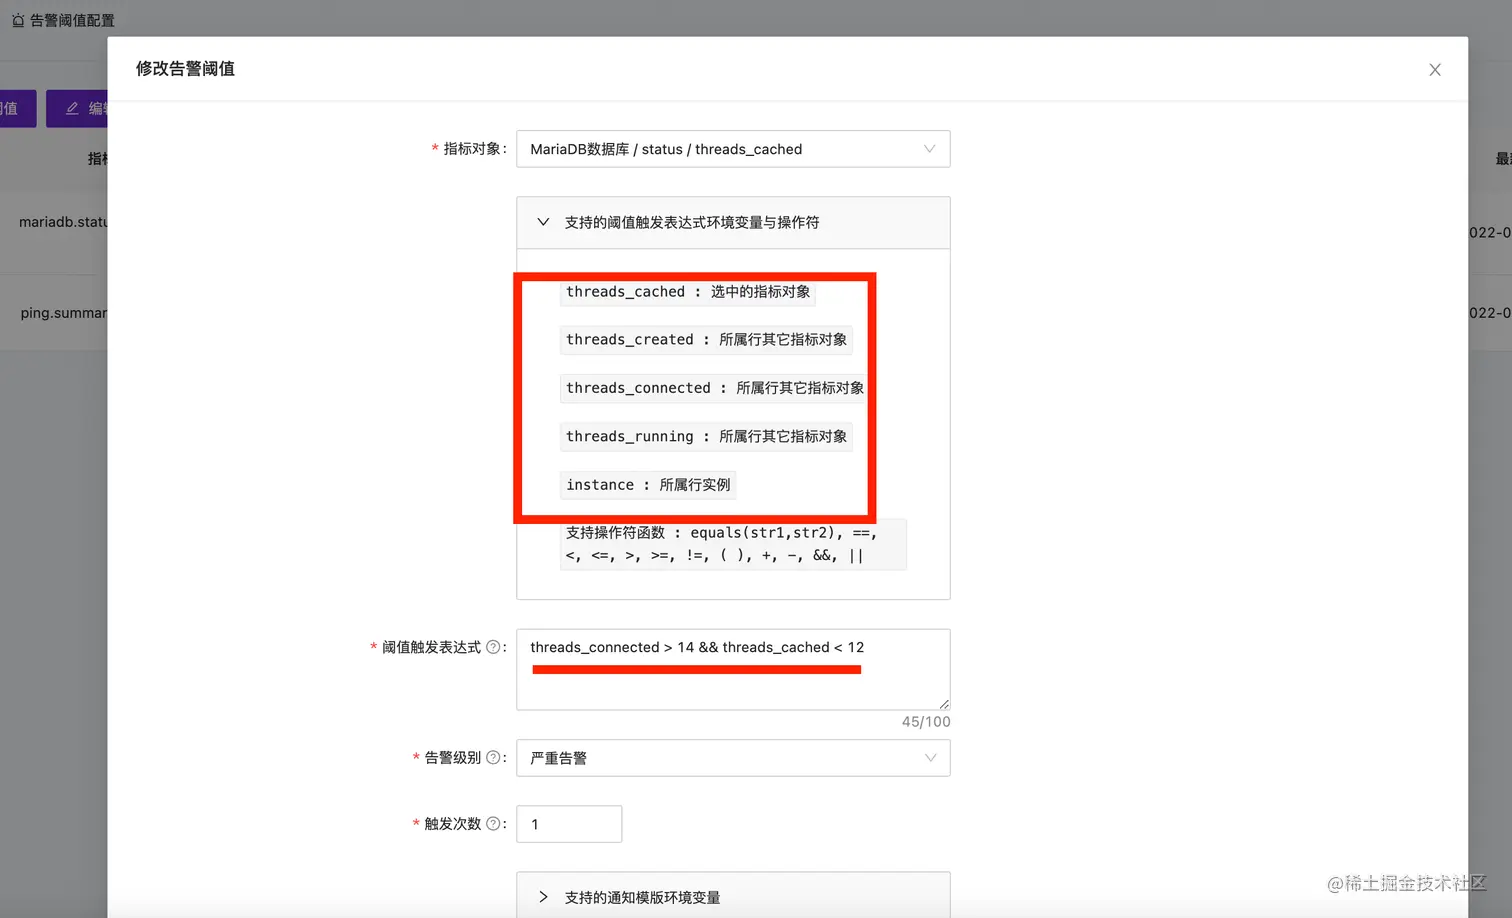Close the 修改告警阈值 dialog
The image size is (1512, 918).
1435,69
